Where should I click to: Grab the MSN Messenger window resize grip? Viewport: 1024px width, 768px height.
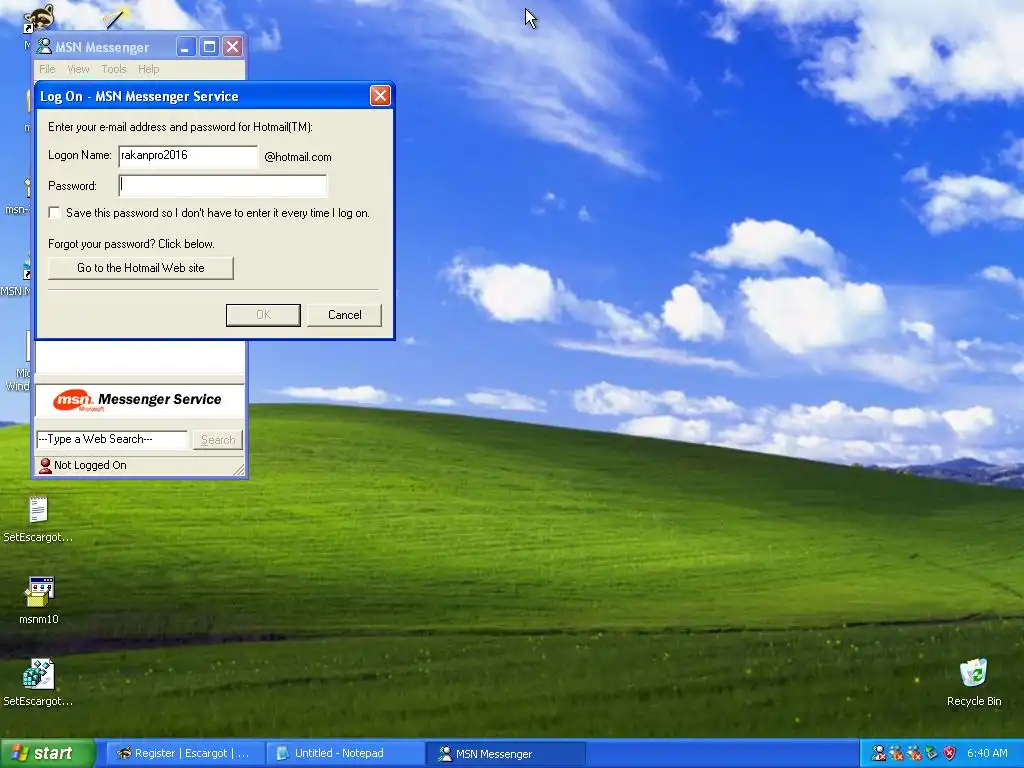(239, 470)
